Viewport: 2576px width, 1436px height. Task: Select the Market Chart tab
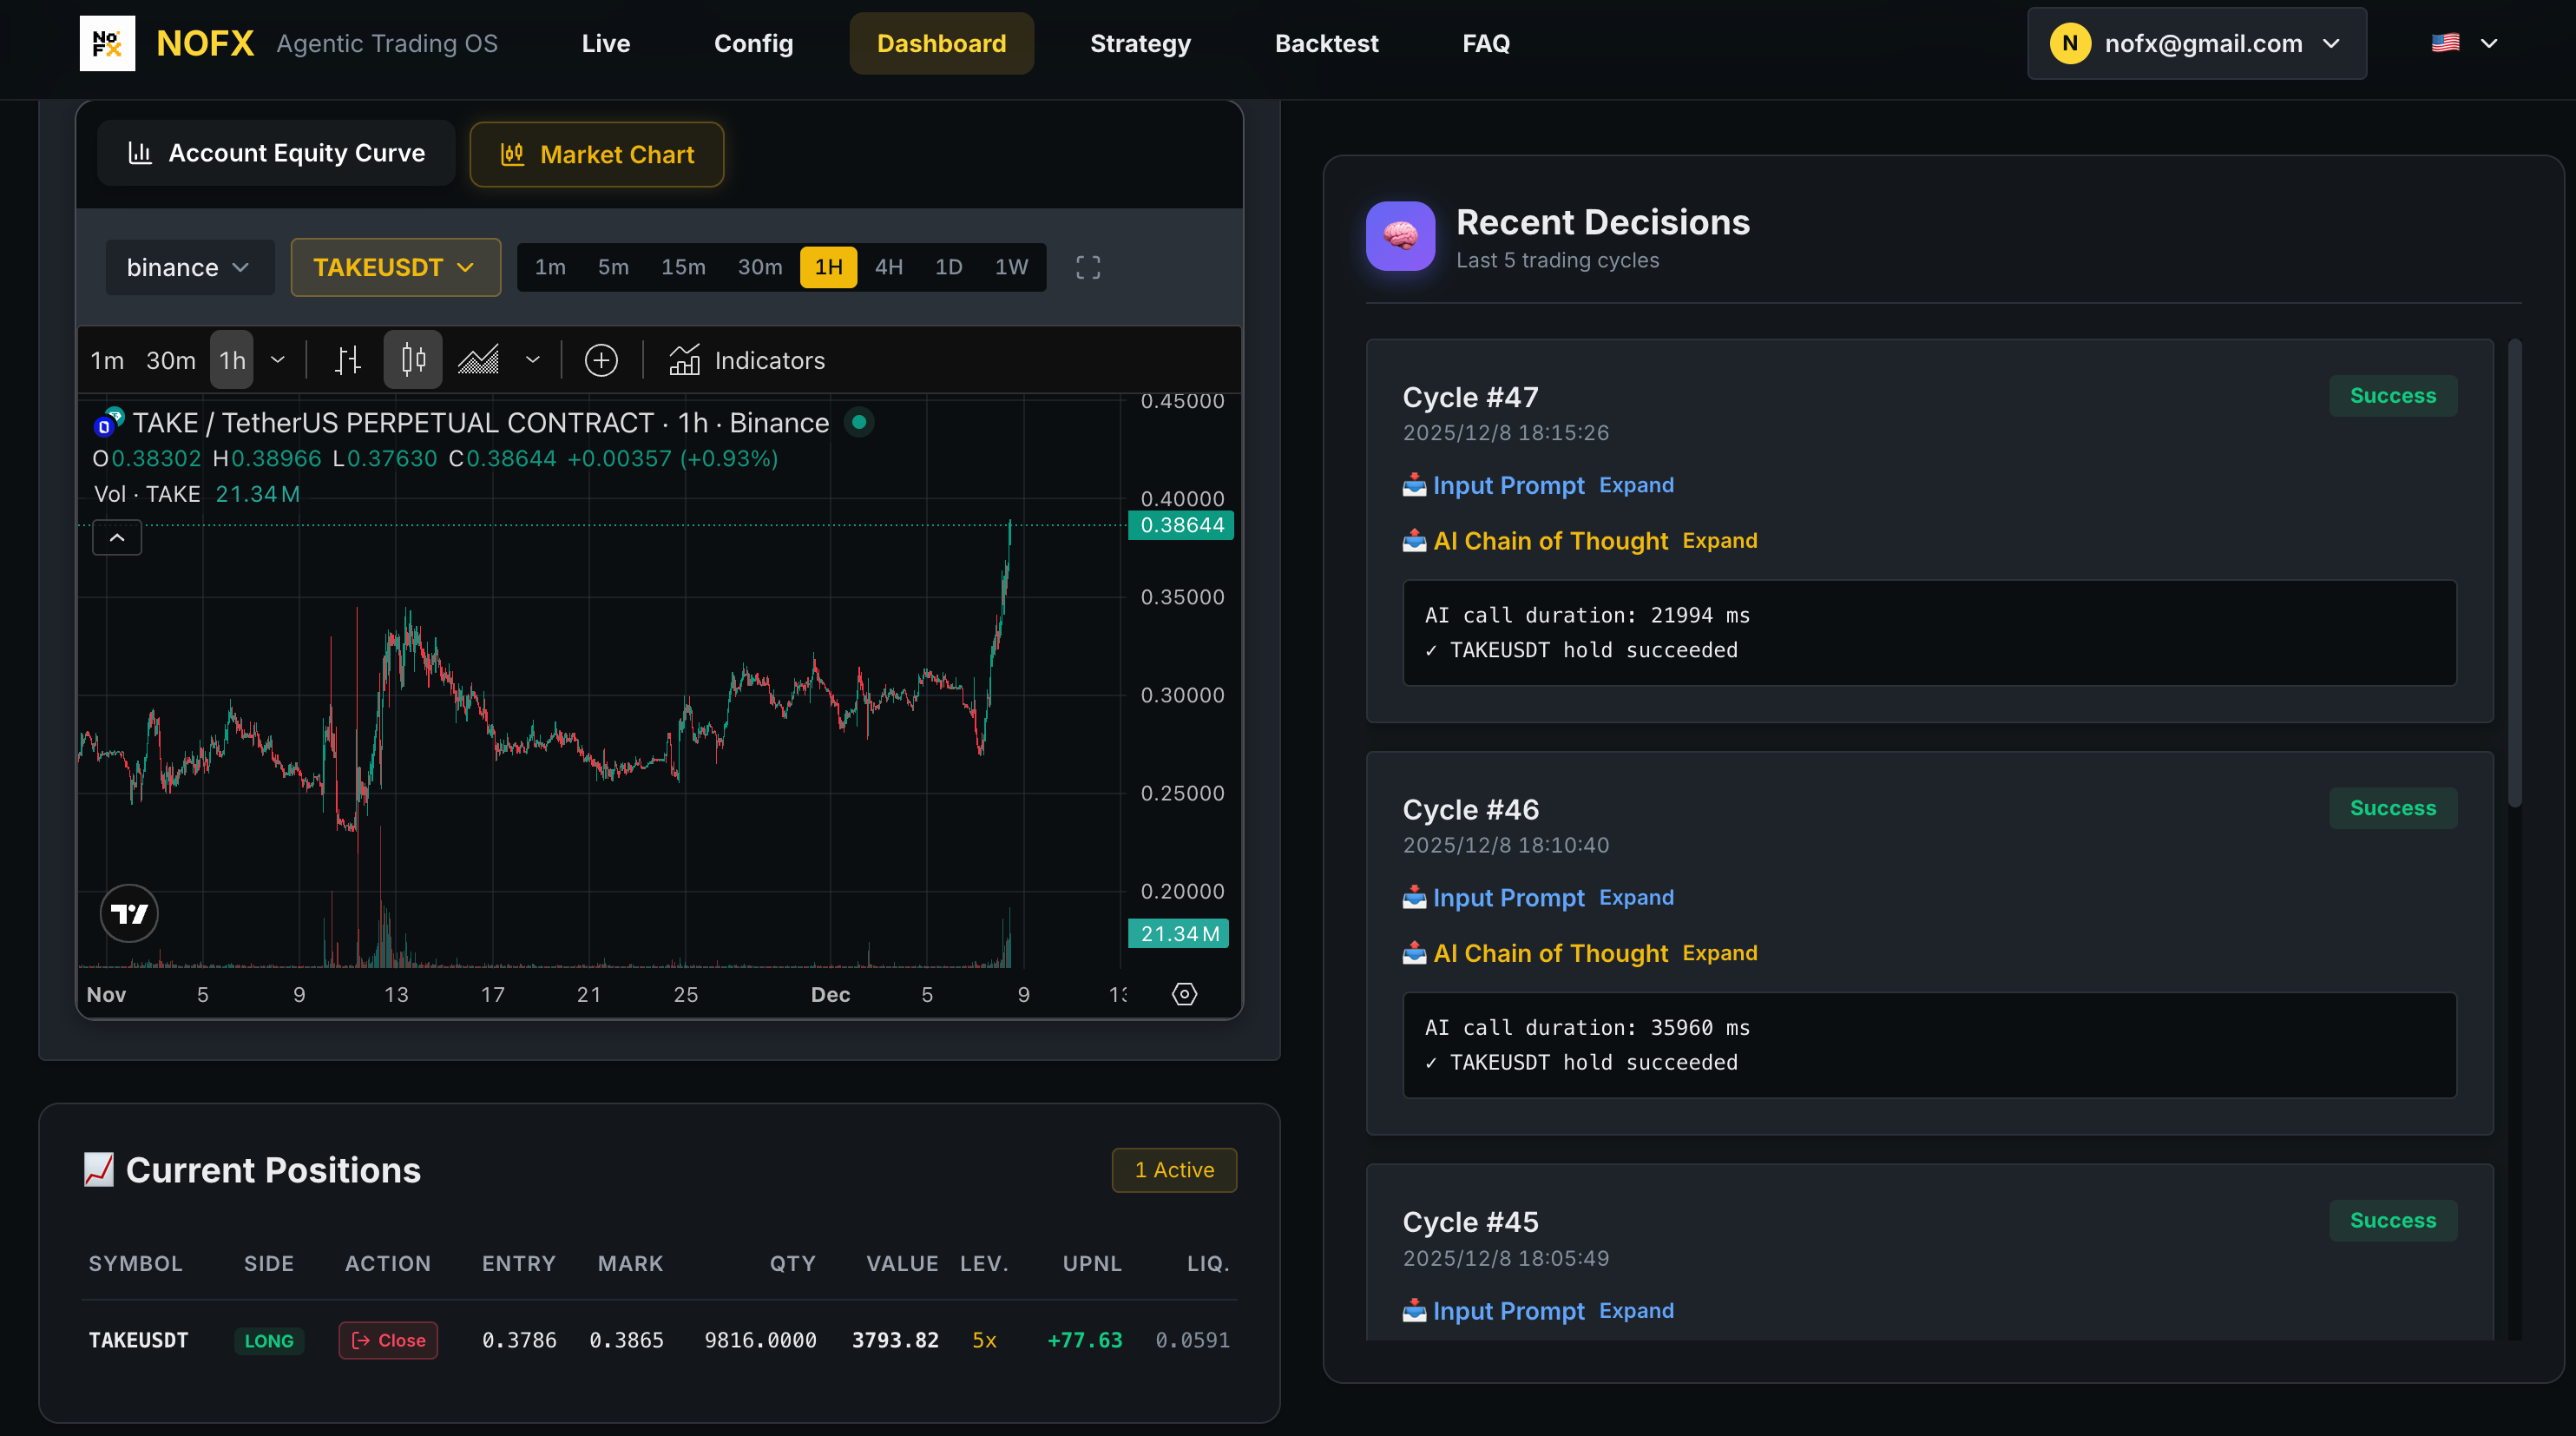(597, 154)
